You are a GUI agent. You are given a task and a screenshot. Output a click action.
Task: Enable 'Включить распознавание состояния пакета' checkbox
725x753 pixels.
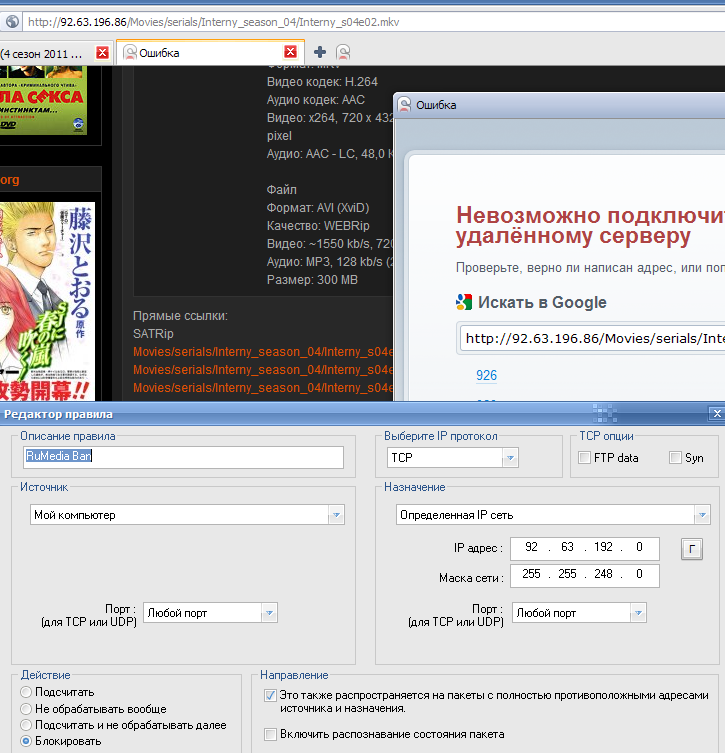tap(270, 734)
